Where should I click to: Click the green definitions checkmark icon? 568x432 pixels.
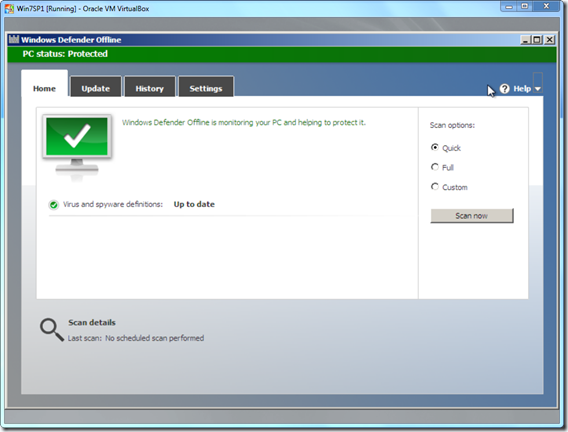point(54,205)
